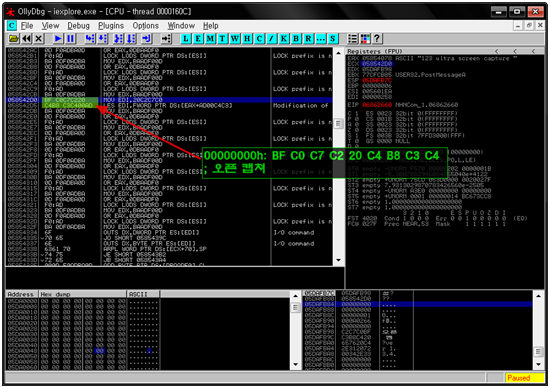Click the red ESP register value

[377, 80]
